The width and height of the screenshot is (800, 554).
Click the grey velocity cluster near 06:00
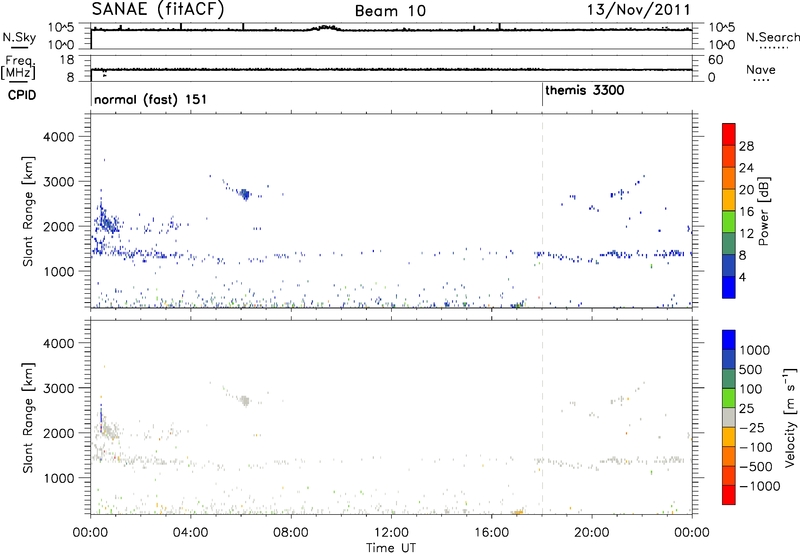point(245,400)
